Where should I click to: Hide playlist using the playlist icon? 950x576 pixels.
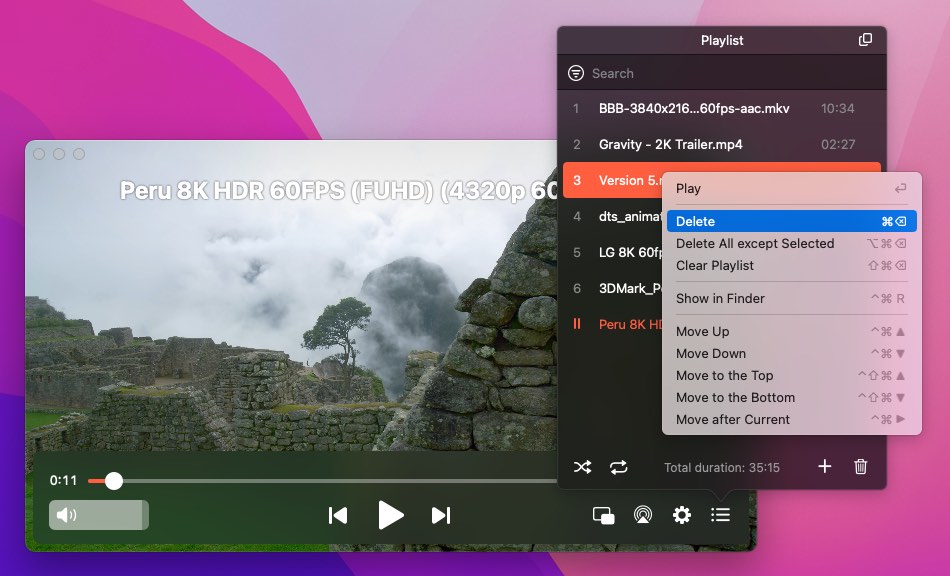coord(720,514)
